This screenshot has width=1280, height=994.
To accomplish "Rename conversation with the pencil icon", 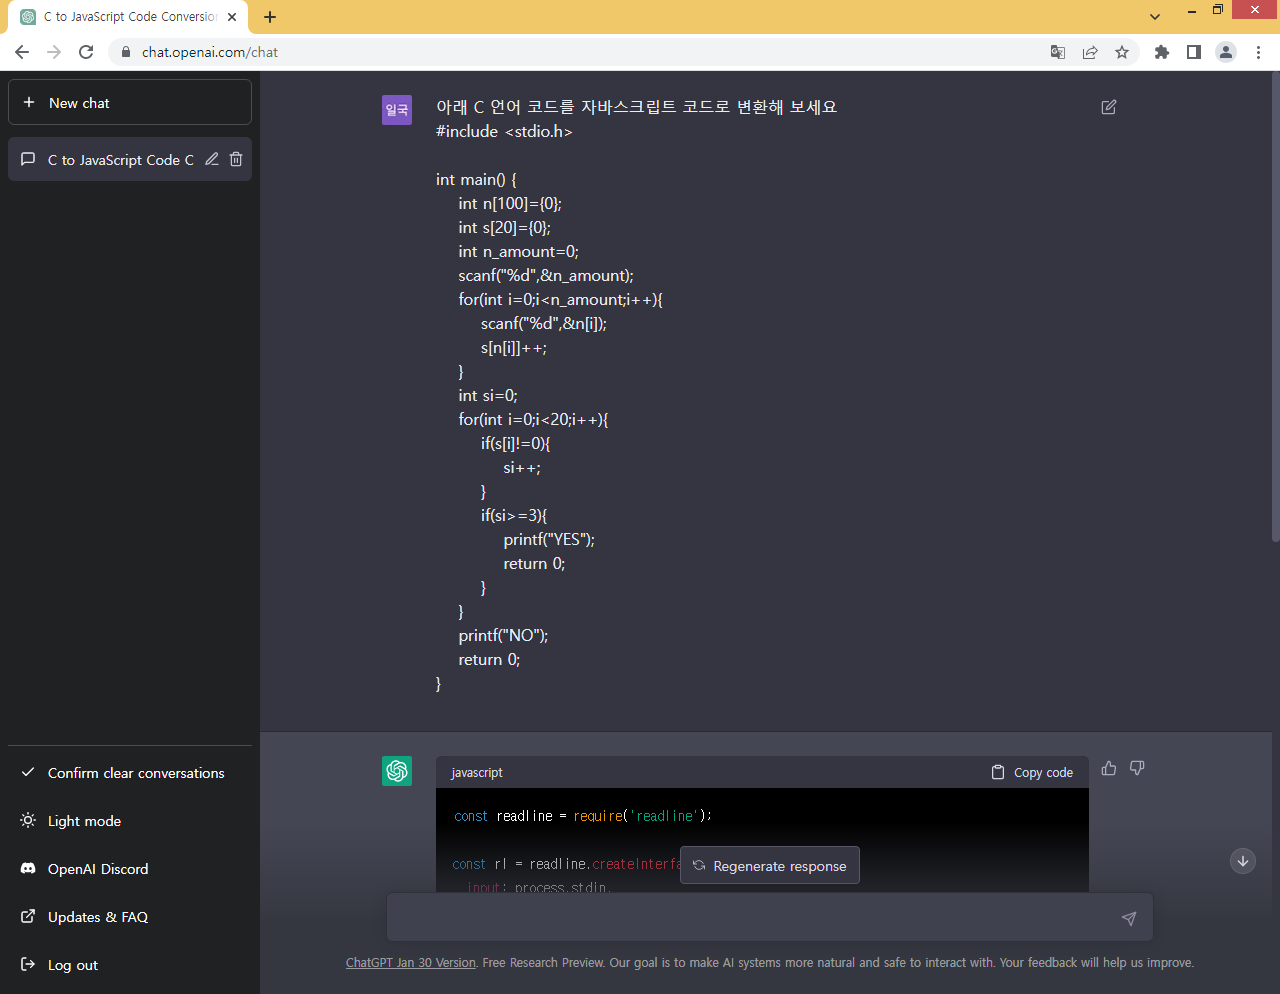I will click(x=212, y=159).
